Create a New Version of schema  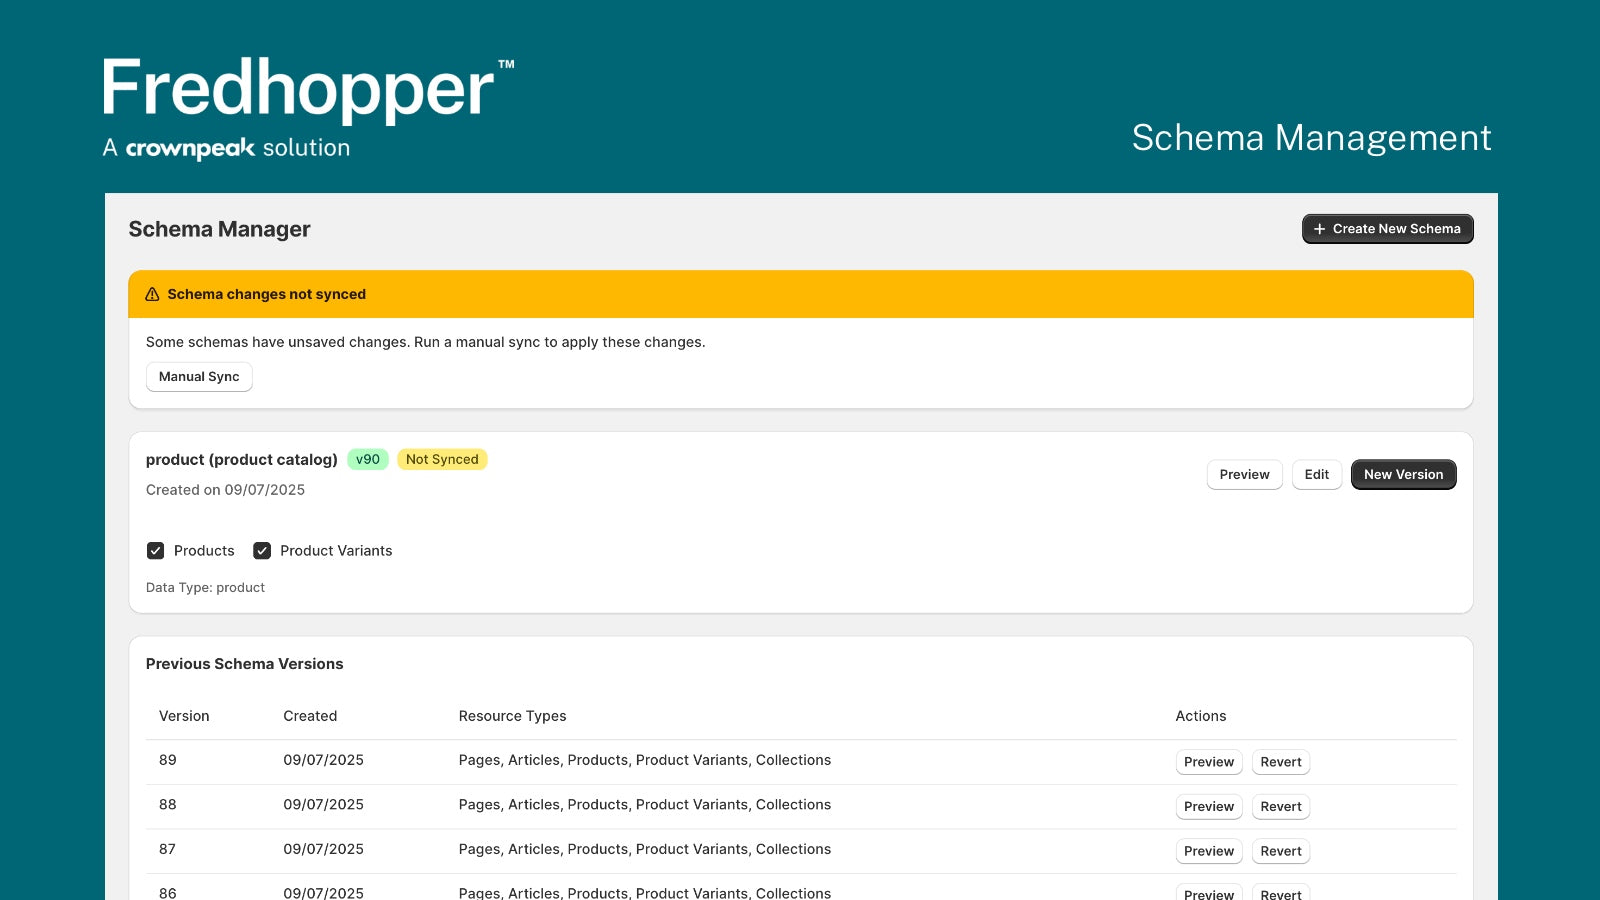tap(1403, 475)
